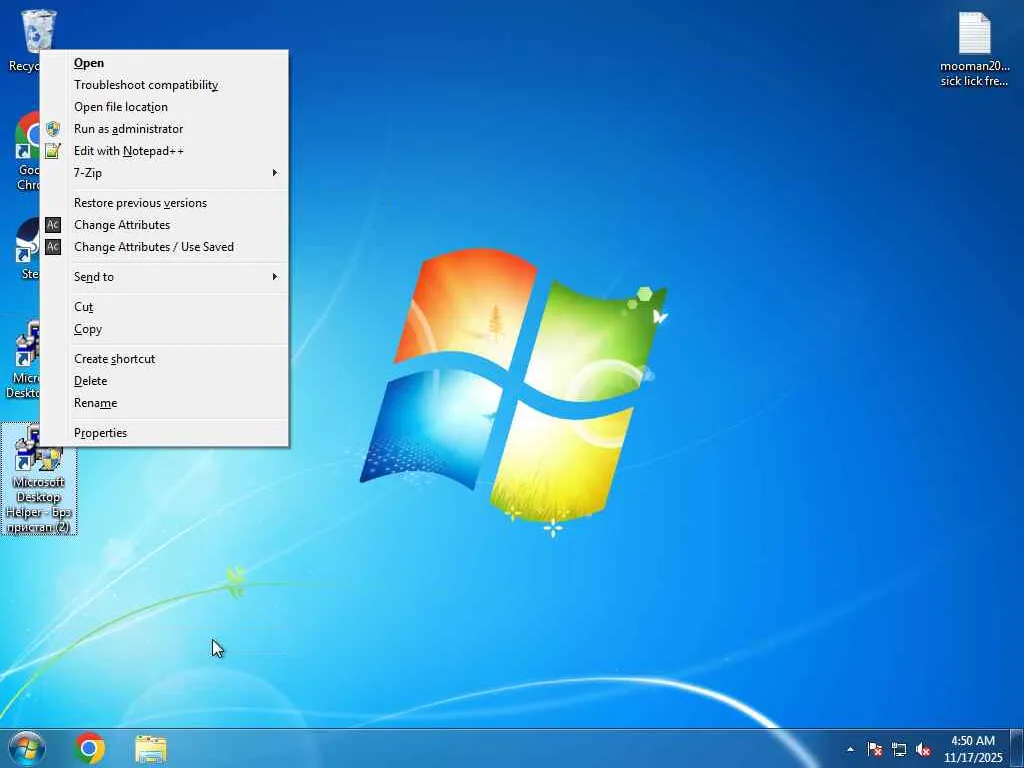Choose Run as administrator

point(164,129)
